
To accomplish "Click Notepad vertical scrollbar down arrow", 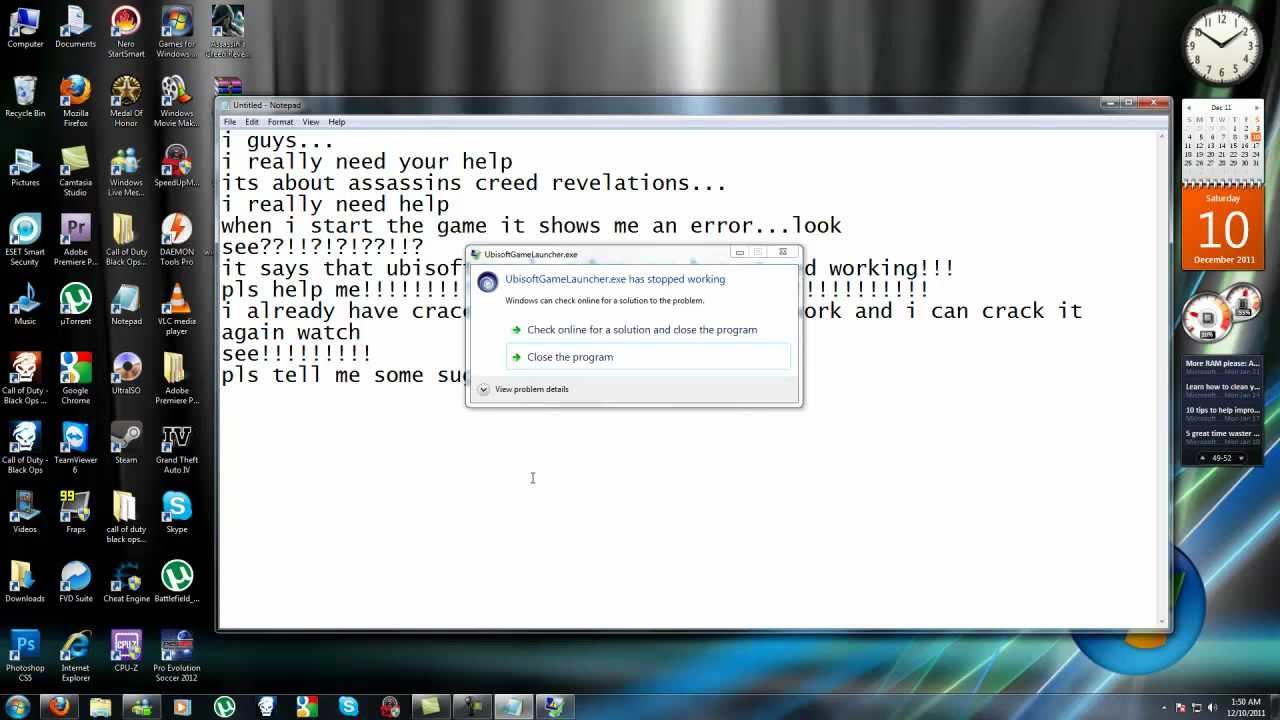I will coord(1164,622).
